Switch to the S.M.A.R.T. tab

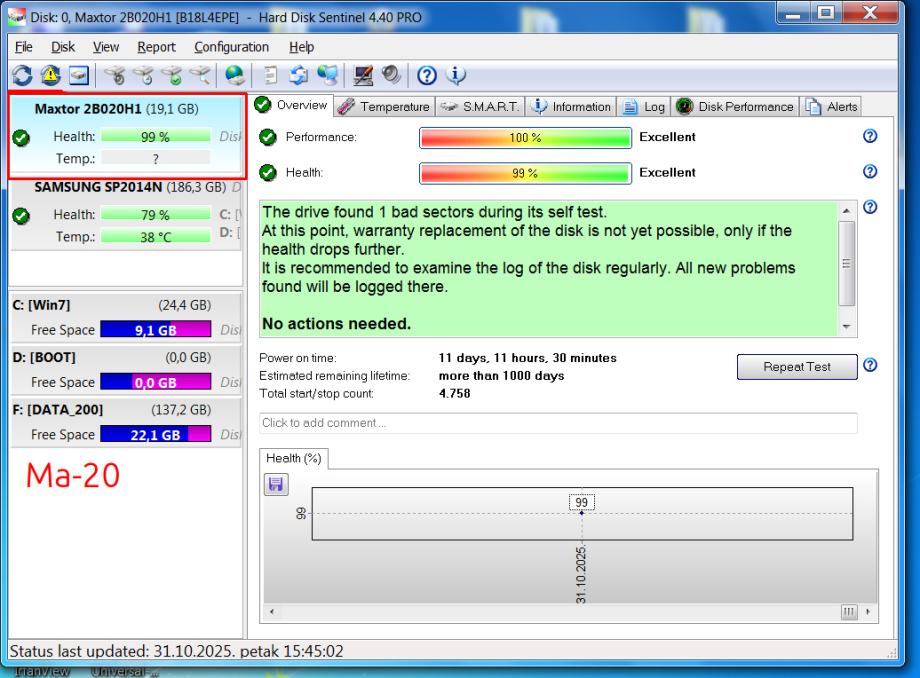(480, 107)
